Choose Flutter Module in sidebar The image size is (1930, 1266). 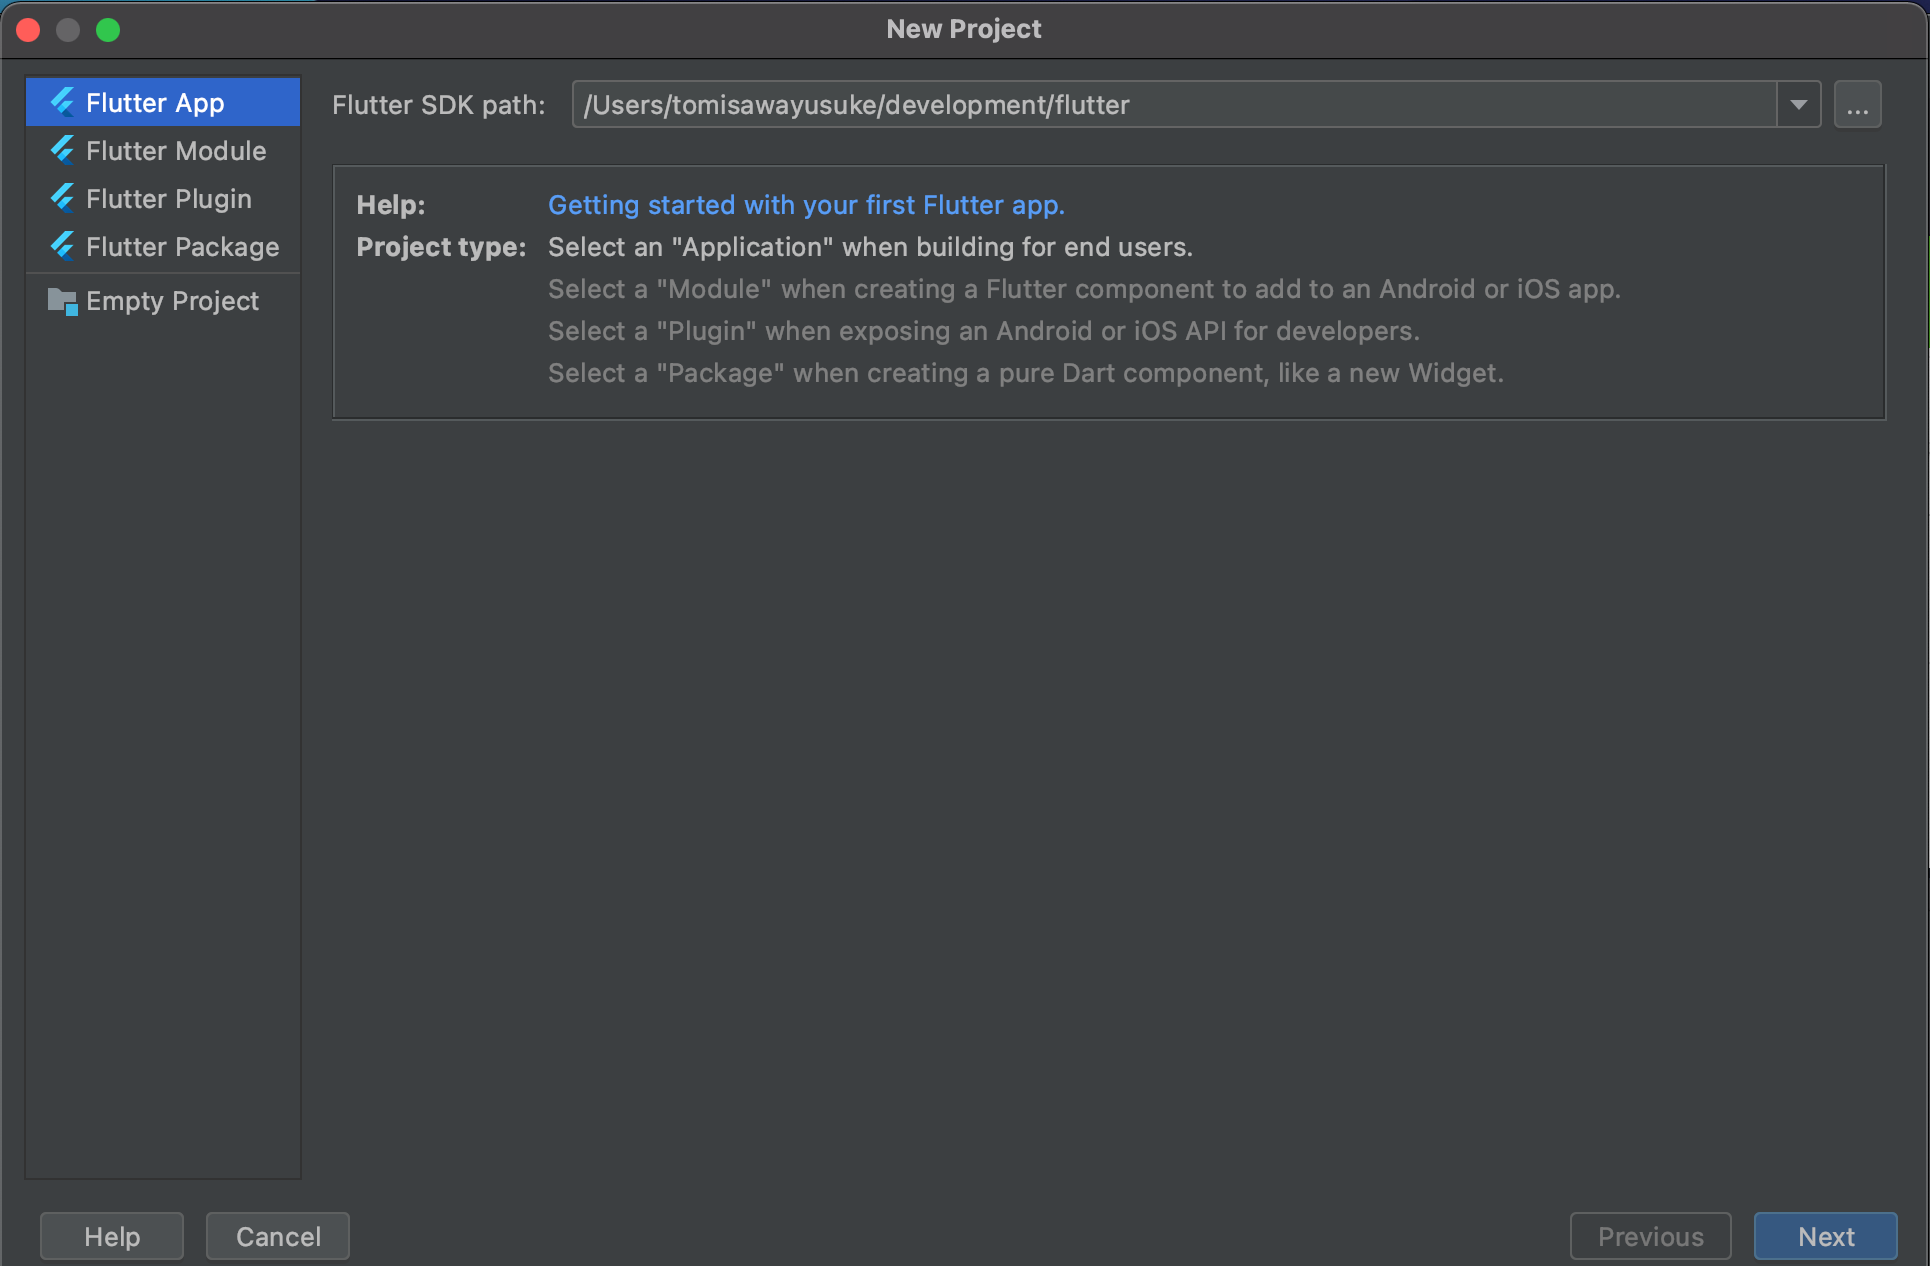[x=176, y=151]
